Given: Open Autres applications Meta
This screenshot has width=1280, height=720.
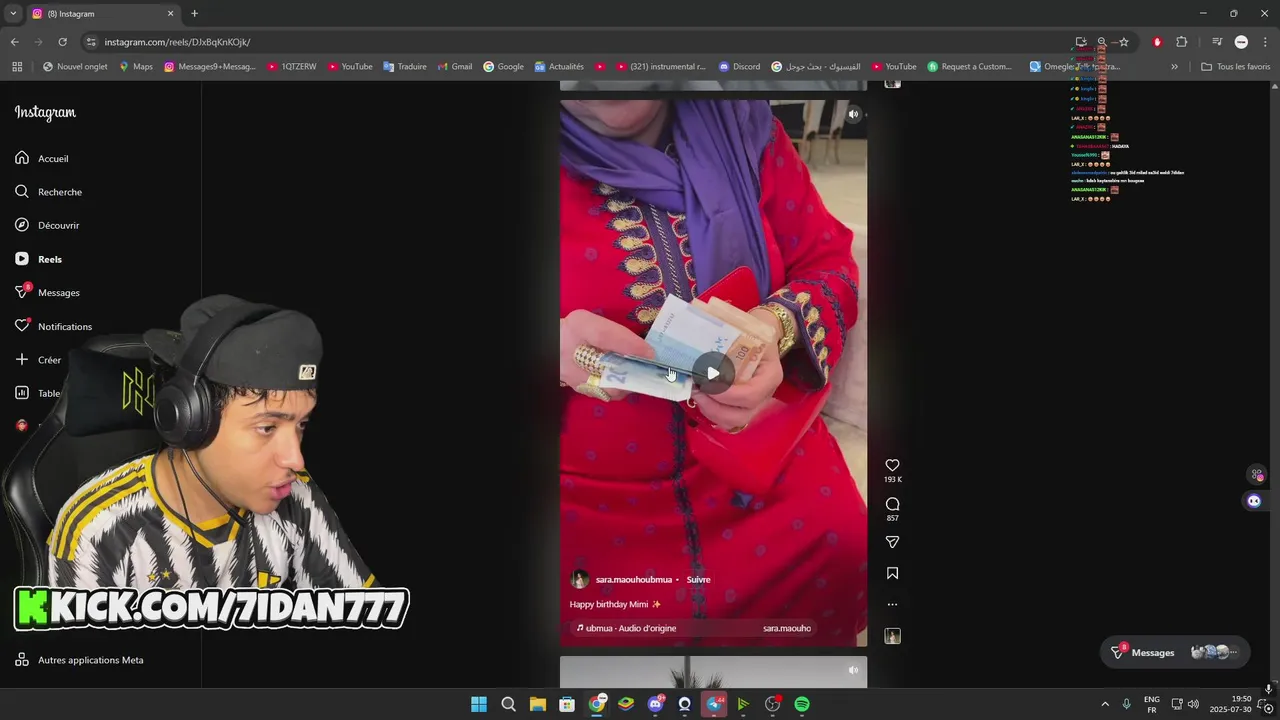Looking at the screenshot, I should [79, 660].
